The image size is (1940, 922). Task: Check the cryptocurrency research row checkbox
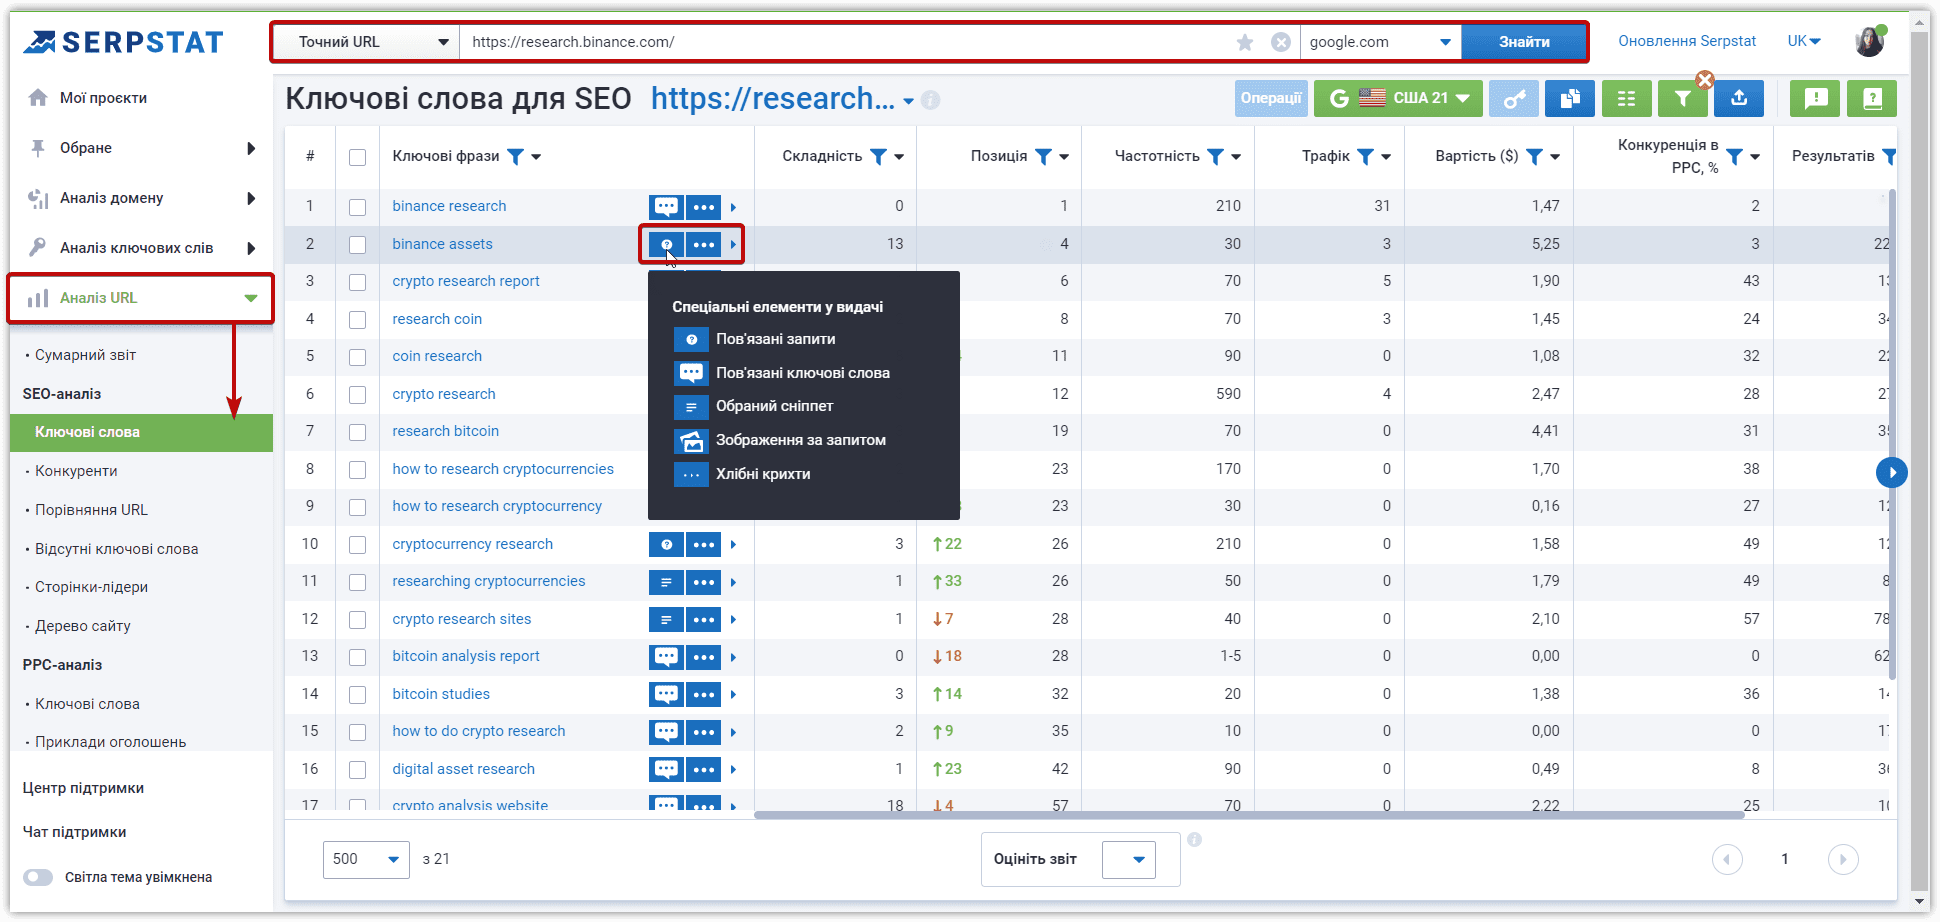pyautogui.click(x=357, y=545)
